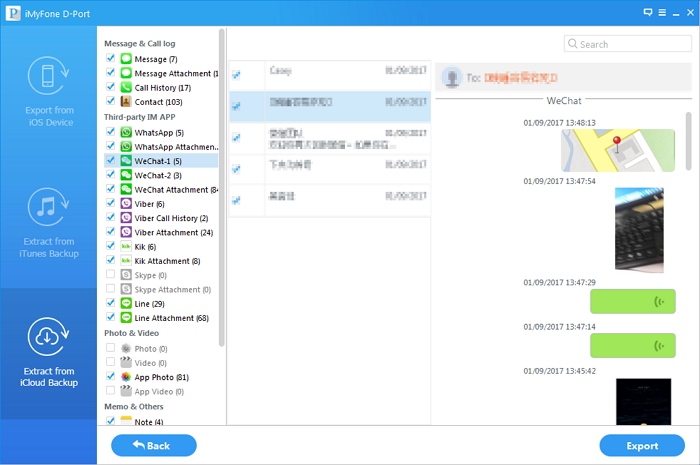Open the Casey conversation row
700x465 pixels.
coord(330,75)
